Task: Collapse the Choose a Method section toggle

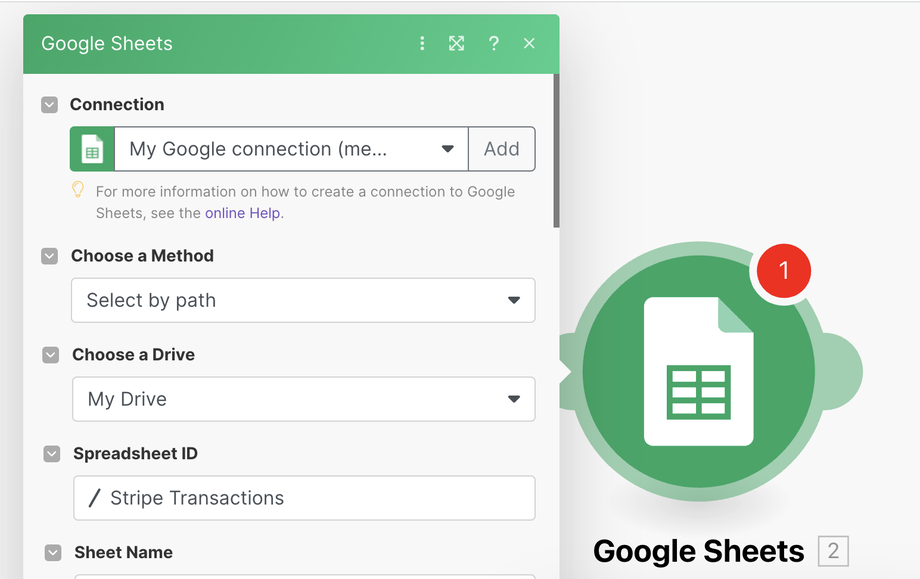Action: pyautogui.click(x=49, y=256)
